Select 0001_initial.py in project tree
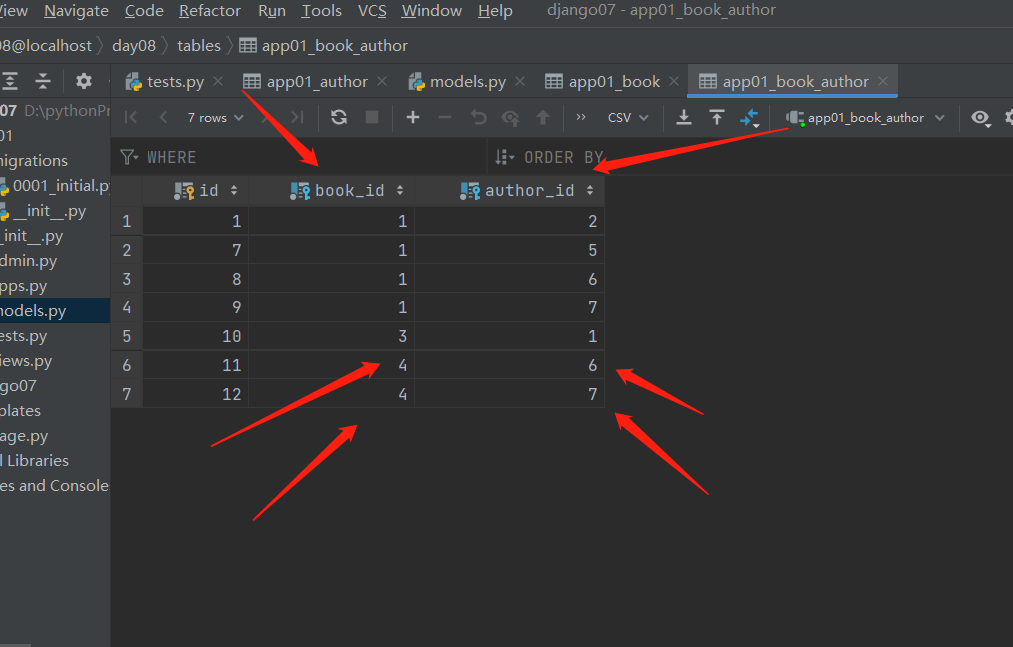 (x=56, y=186)
